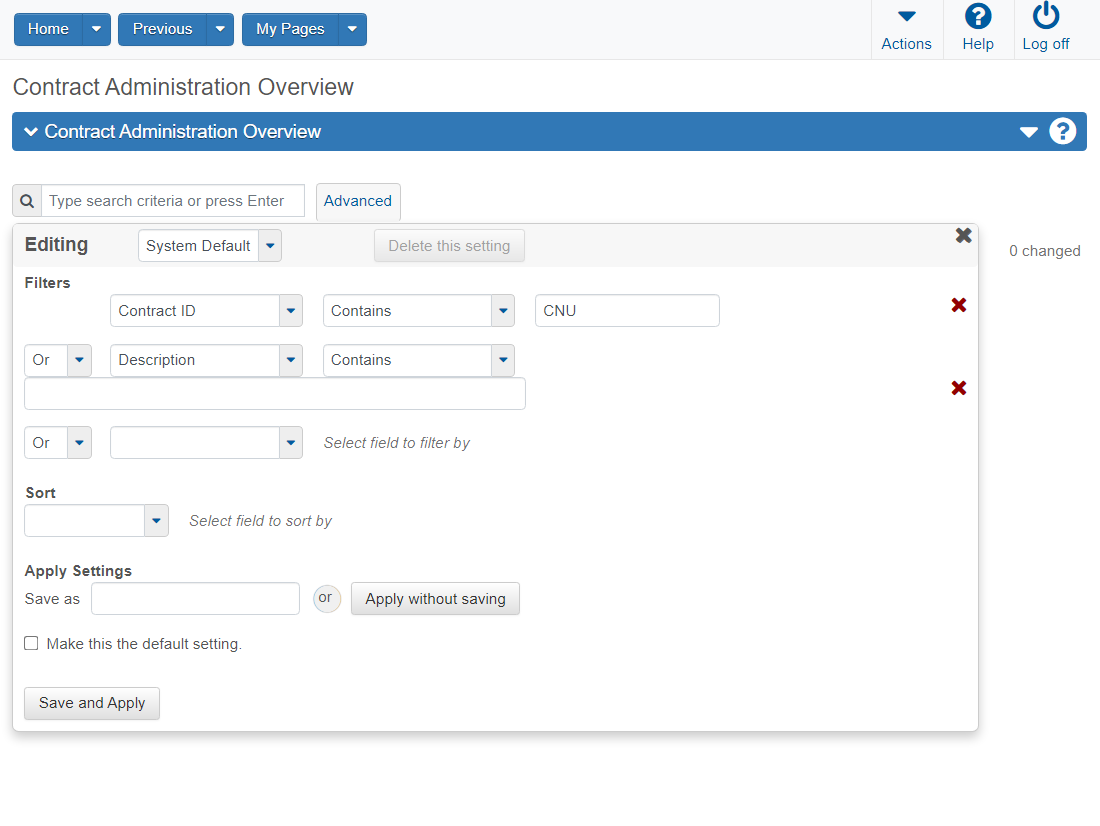Open Contains operator dropdown for Description
Viewport: 1100px width, 826px height.
point(503,360)
